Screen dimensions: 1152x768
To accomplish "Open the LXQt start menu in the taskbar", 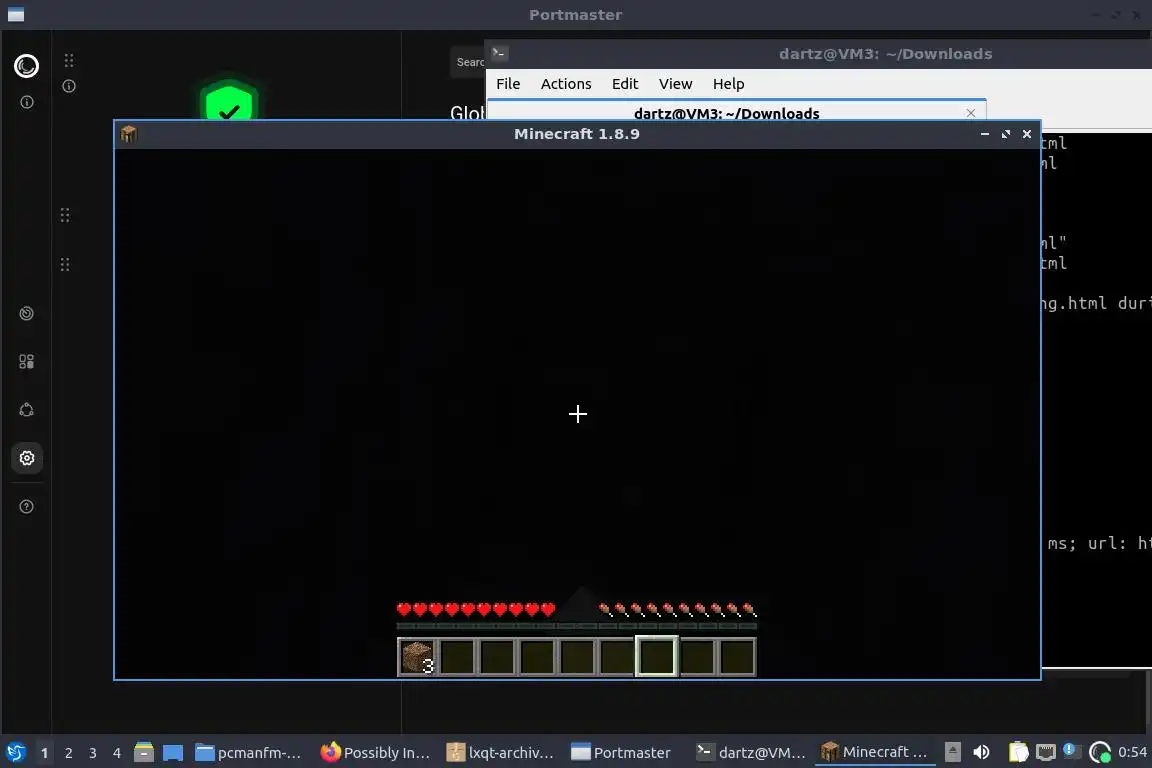I will tap(15, 753).
